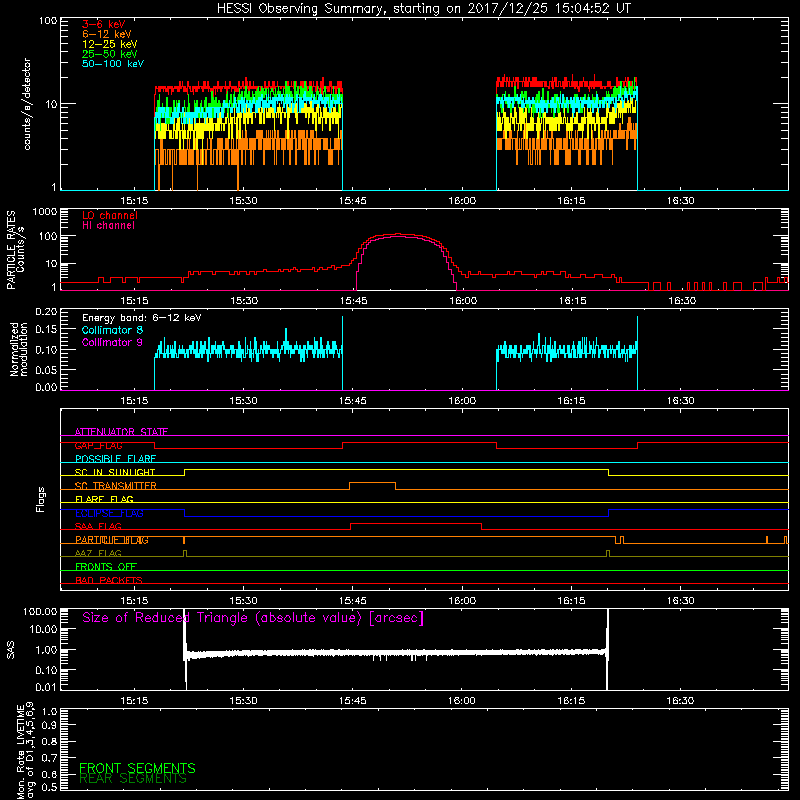Select the BAD_PACKETS flag label
The image size is (800, 800).
[109, 581]
